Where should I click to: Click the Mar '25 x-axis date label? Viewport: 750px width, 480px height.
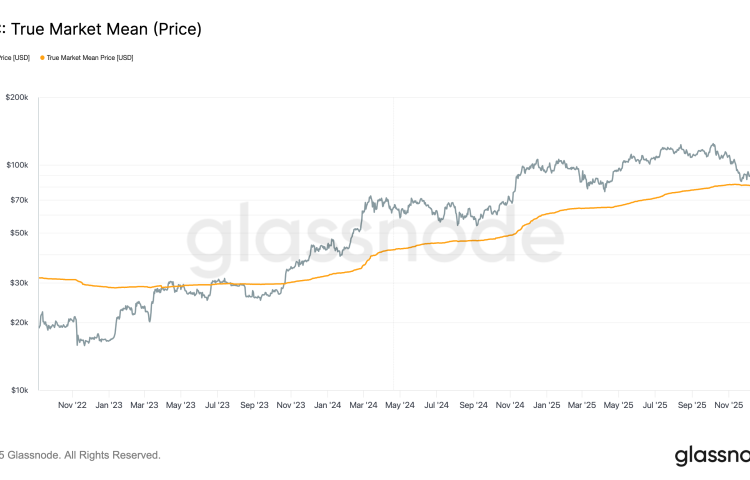(x=582, y=406)
